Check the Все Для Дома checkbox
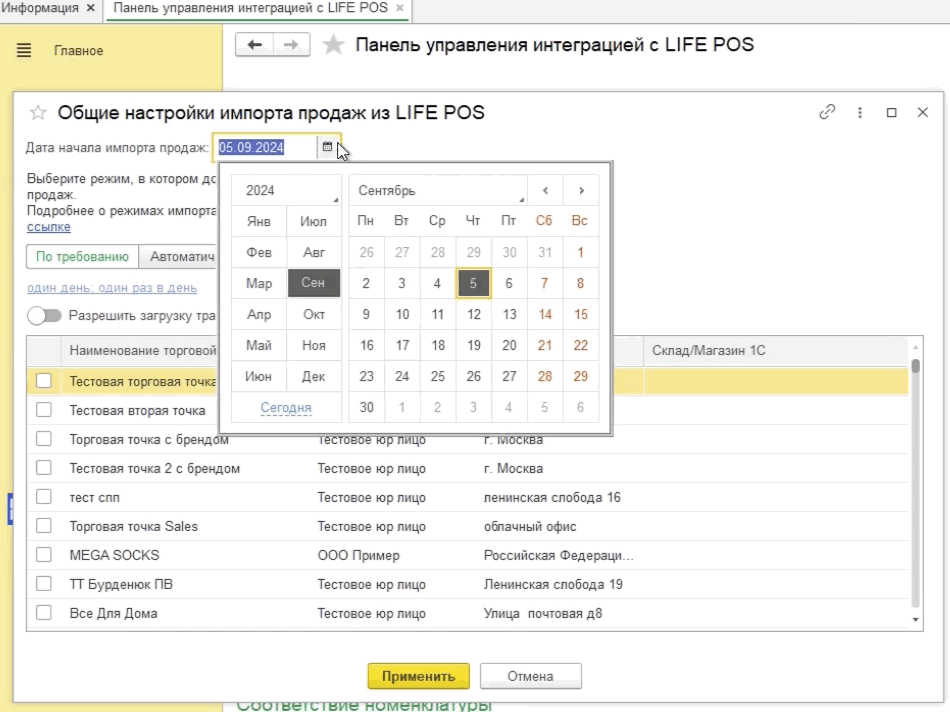This screenshot has width=950, height=712. pos(44,613)
